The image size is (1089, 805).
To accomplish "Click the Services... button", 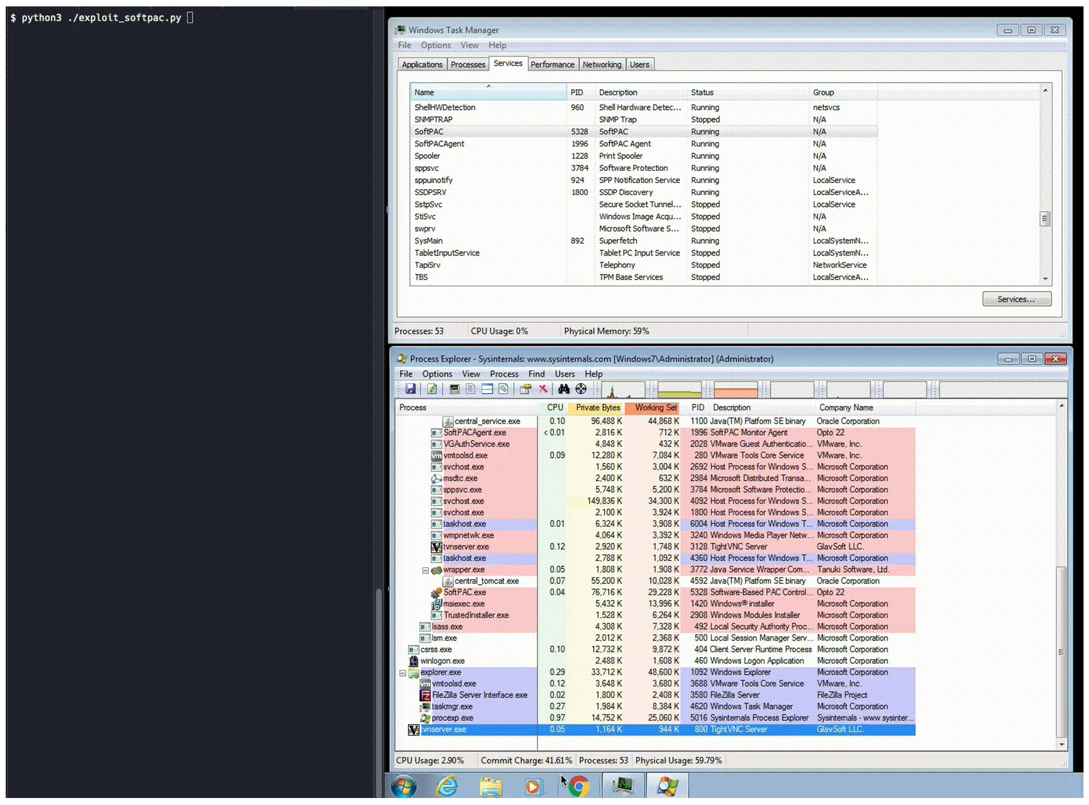I will (x=1016, y=299).
